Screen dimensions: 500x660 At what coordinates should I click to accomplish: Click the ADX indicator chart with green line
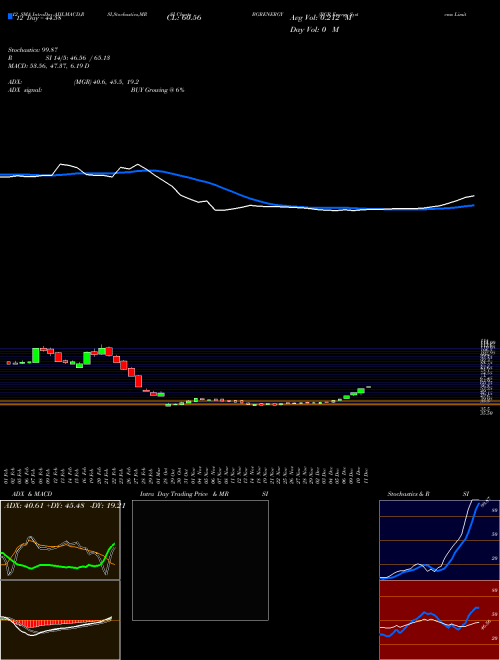[x=60, y=540]
